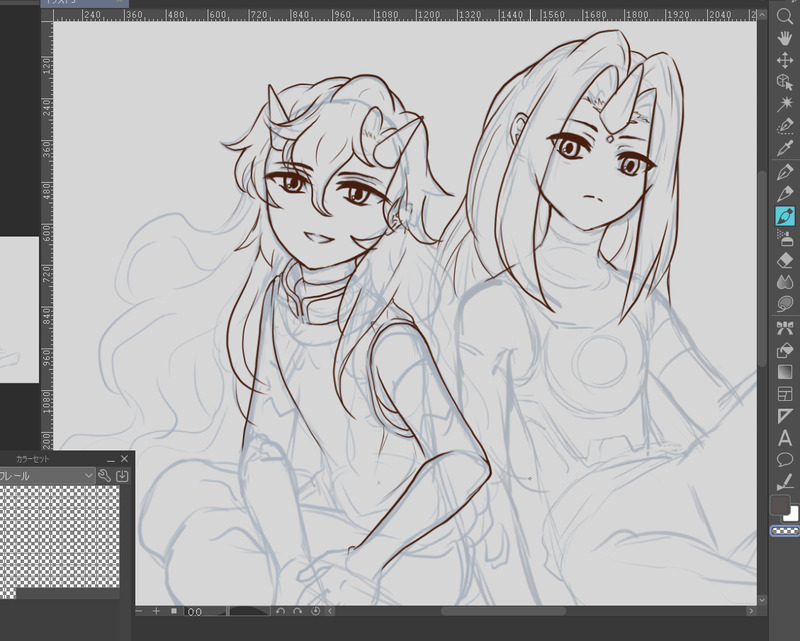Image resolution: width=800 pixels, height=641 pixels.
Task: Select the Pen tool
Action: tap(785, 172)
